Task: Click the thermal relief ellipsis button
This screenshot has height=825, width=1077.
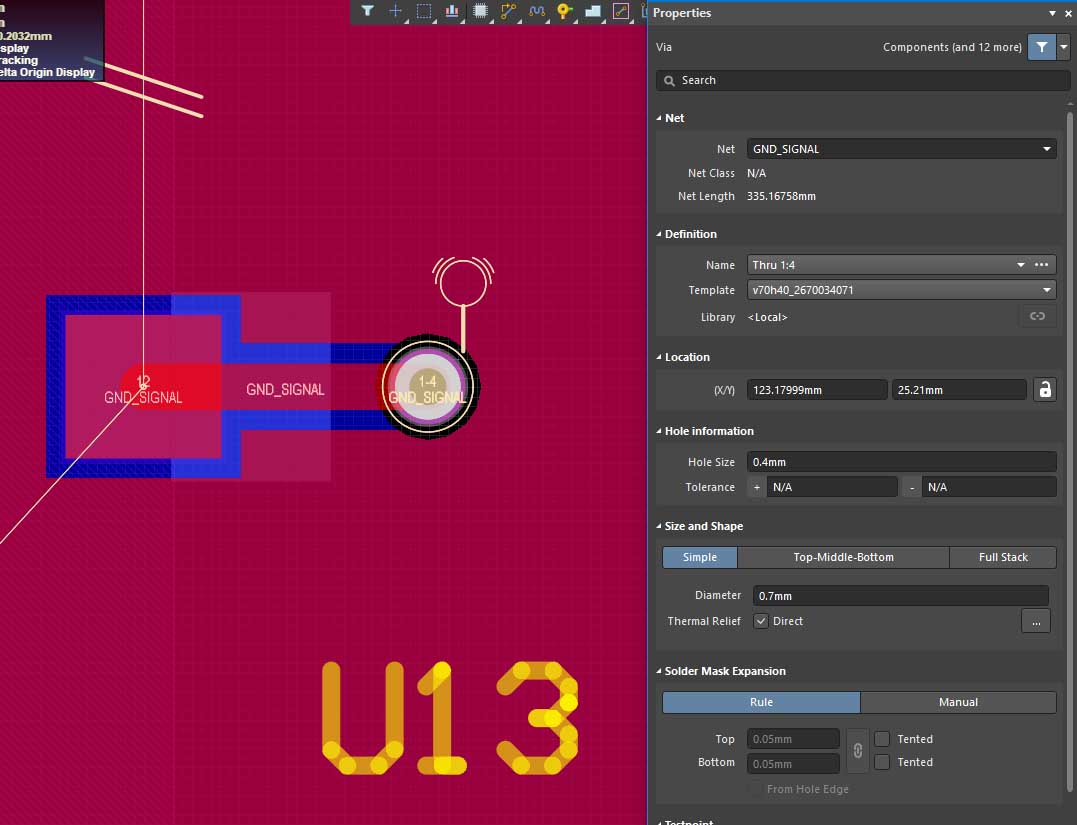Action: pyautogui.click(x=1035, y=621)
